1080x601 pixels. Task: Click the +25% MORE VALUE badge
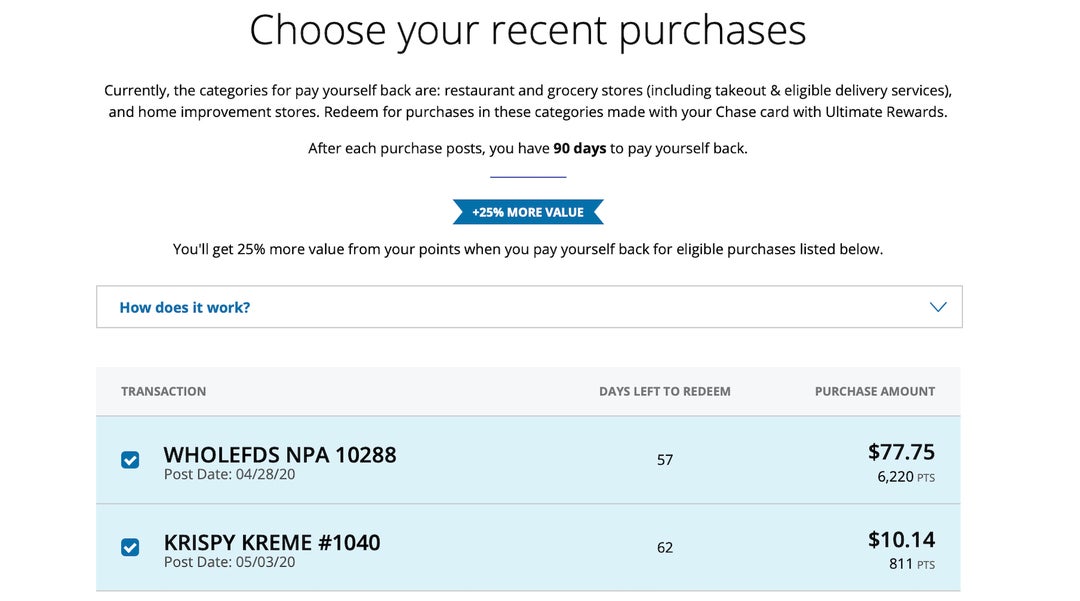pyautogui.click(x=528, y=211)
